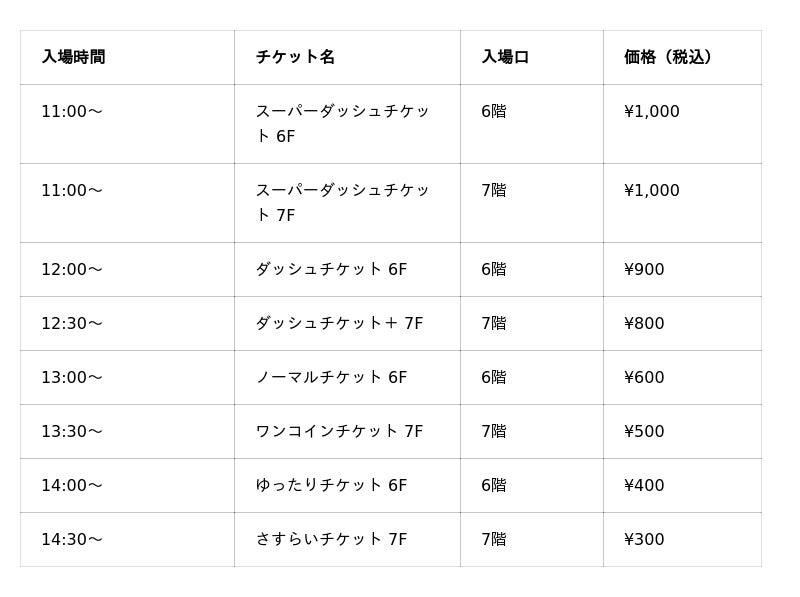The height and width of the screenshot is (597, 800).
Task: Click the ダッシュチケット 6F cell
Action: pyautogui.click(x=331, y=269)
